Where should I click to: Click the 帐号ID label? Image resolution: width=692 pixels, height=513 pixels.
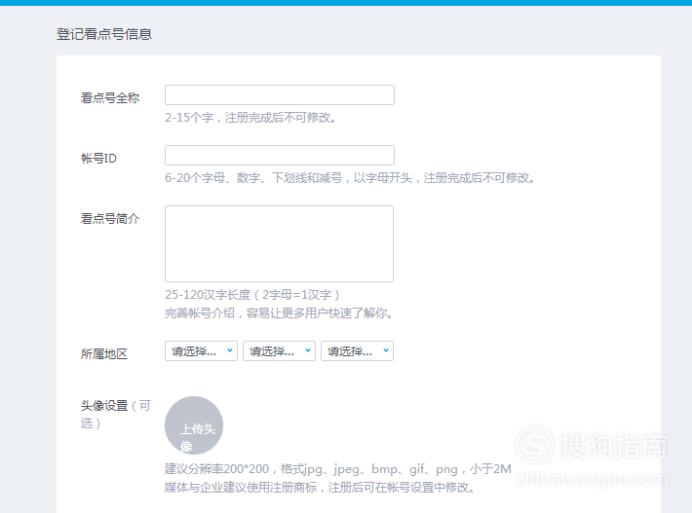(99, 158)
